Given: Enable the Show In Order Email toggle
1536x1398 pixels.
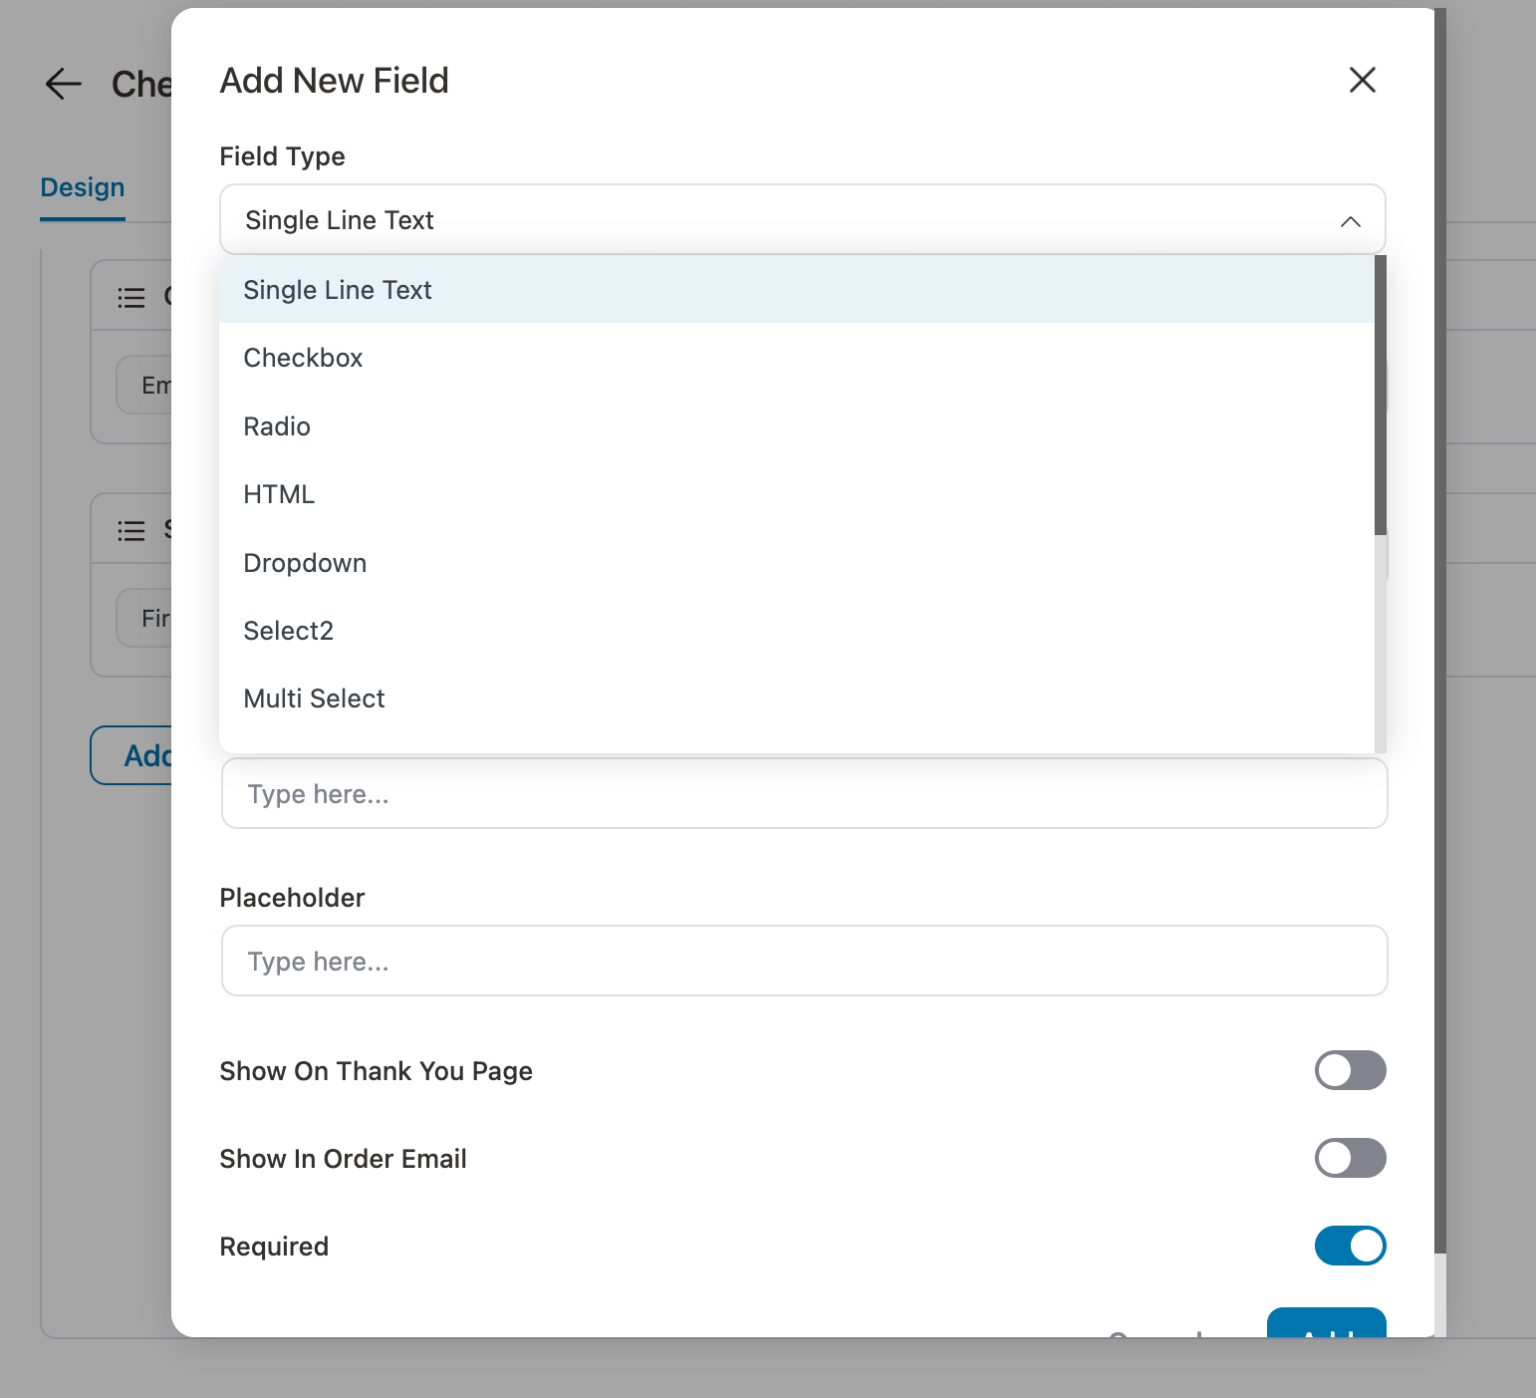Looking at the screenshot, I should pos(1351,1158).
